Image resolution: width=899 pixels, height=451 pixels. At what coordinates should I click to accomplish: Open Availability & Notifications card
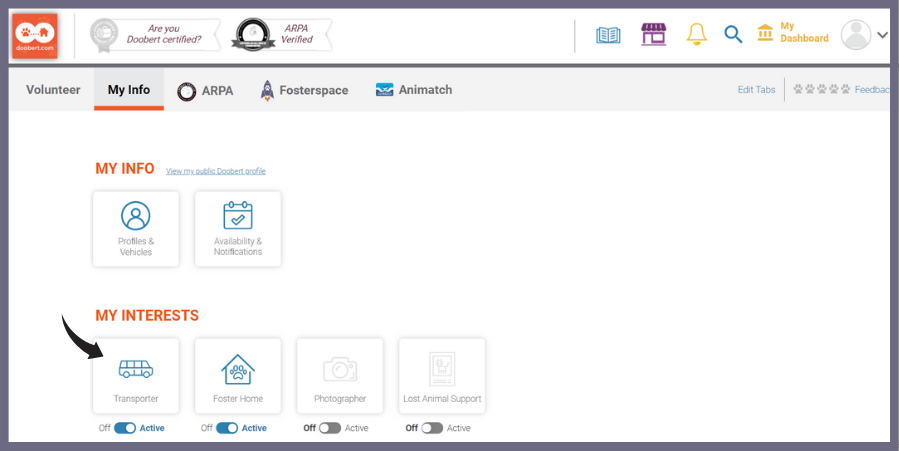[238, 229]
